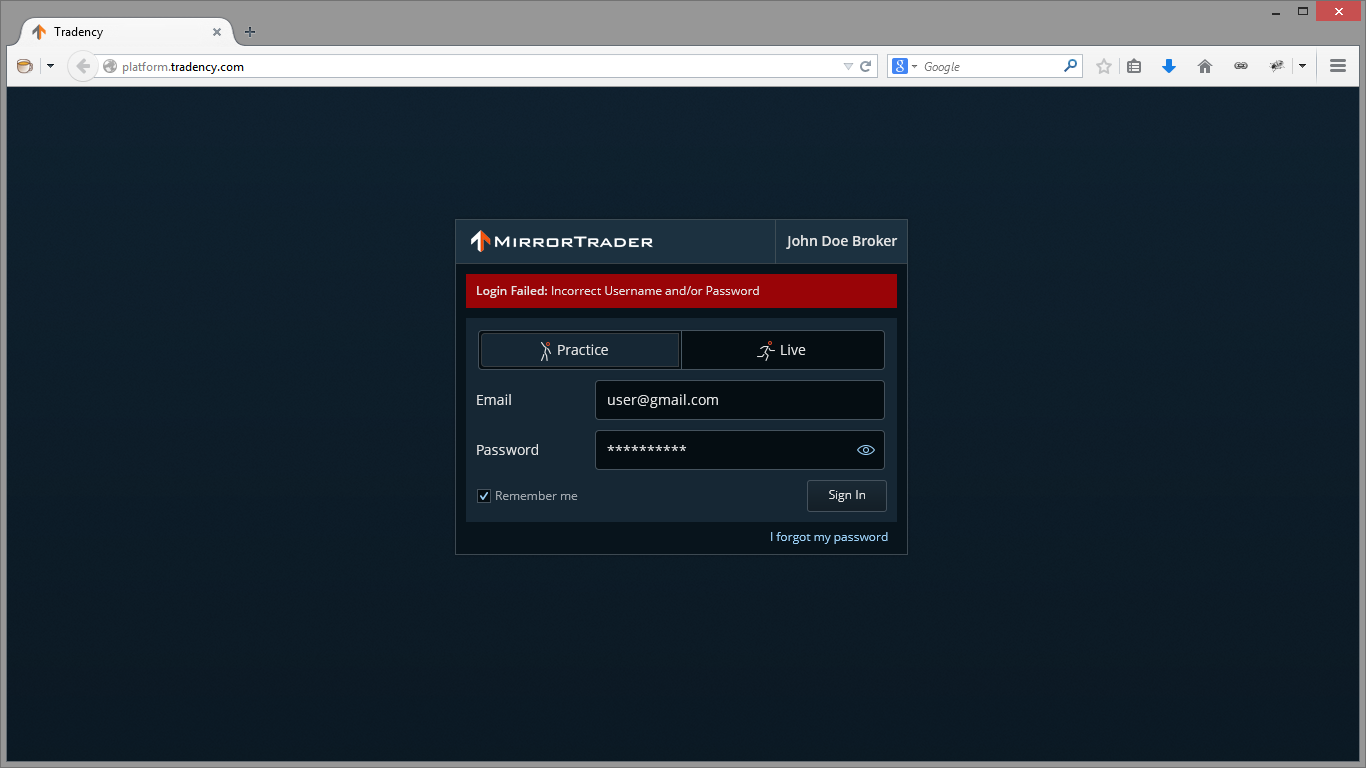The height and width of the screenshot is (768, 1366).
Task: Bookmark this page with the star
Action: (1104, 66)
